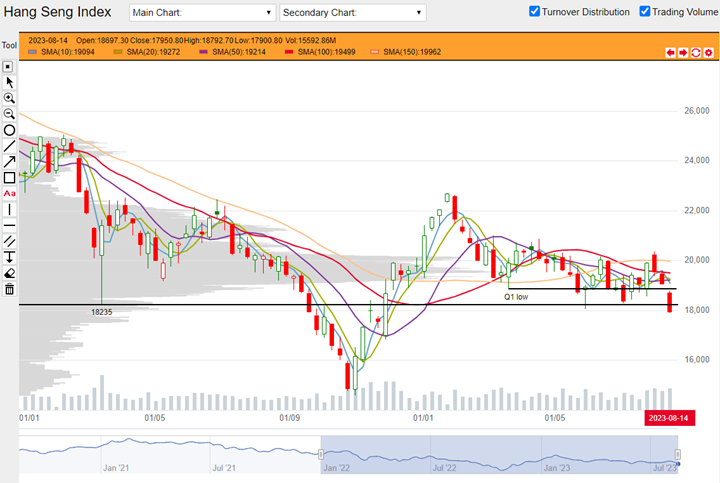Click the square-dot tool at top of toolbar
720x483 pixels.
pyautogui.click(x=8, y=67)
